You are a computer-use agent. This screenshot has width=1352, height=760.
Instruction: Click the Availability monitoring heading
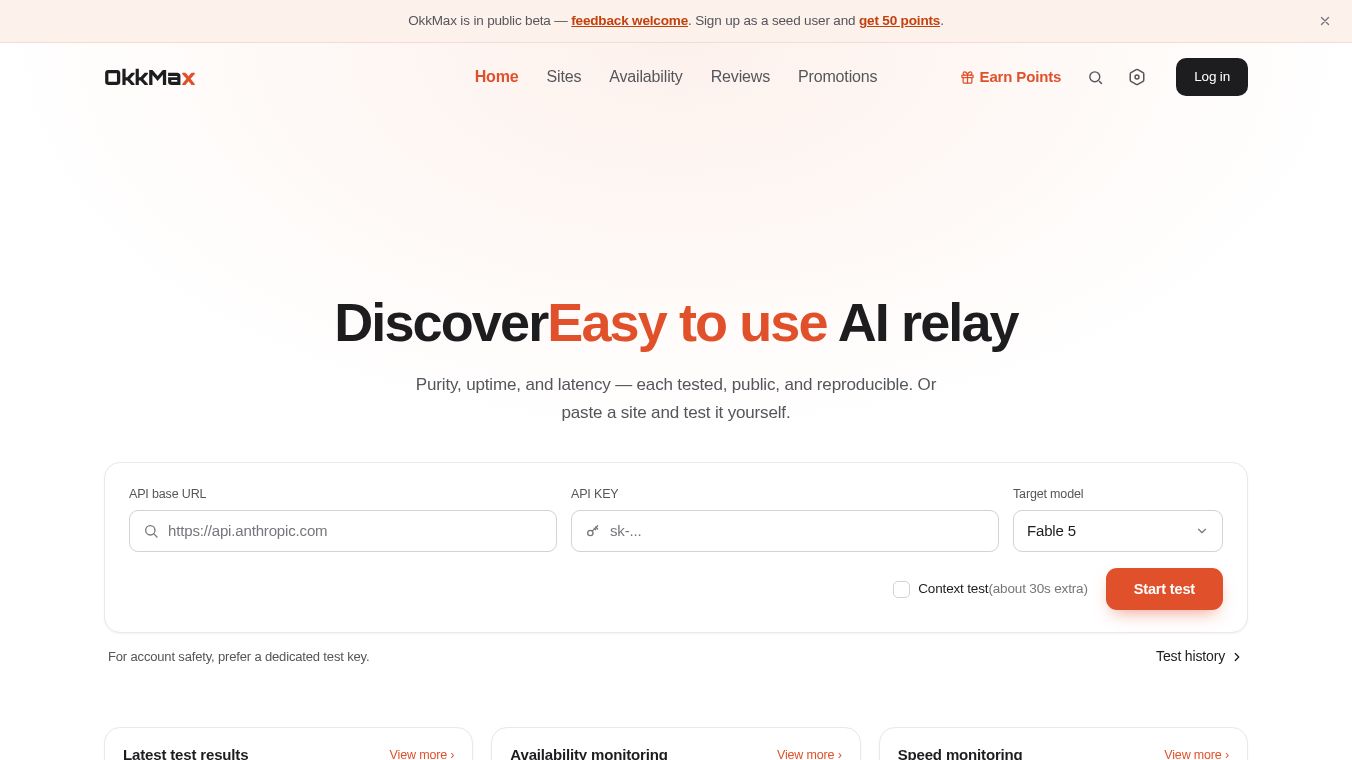point(588,754)
